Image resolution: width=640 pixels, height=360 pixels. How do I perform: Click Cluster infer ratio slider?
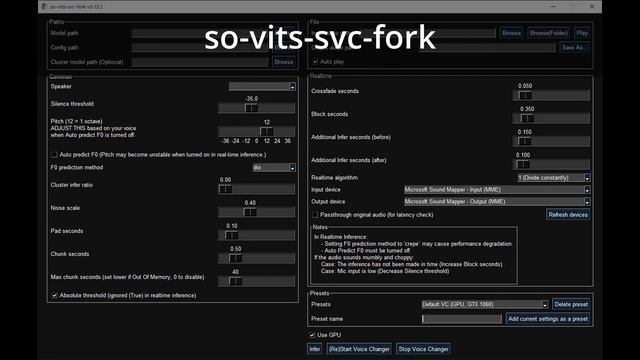pos(256,189)
